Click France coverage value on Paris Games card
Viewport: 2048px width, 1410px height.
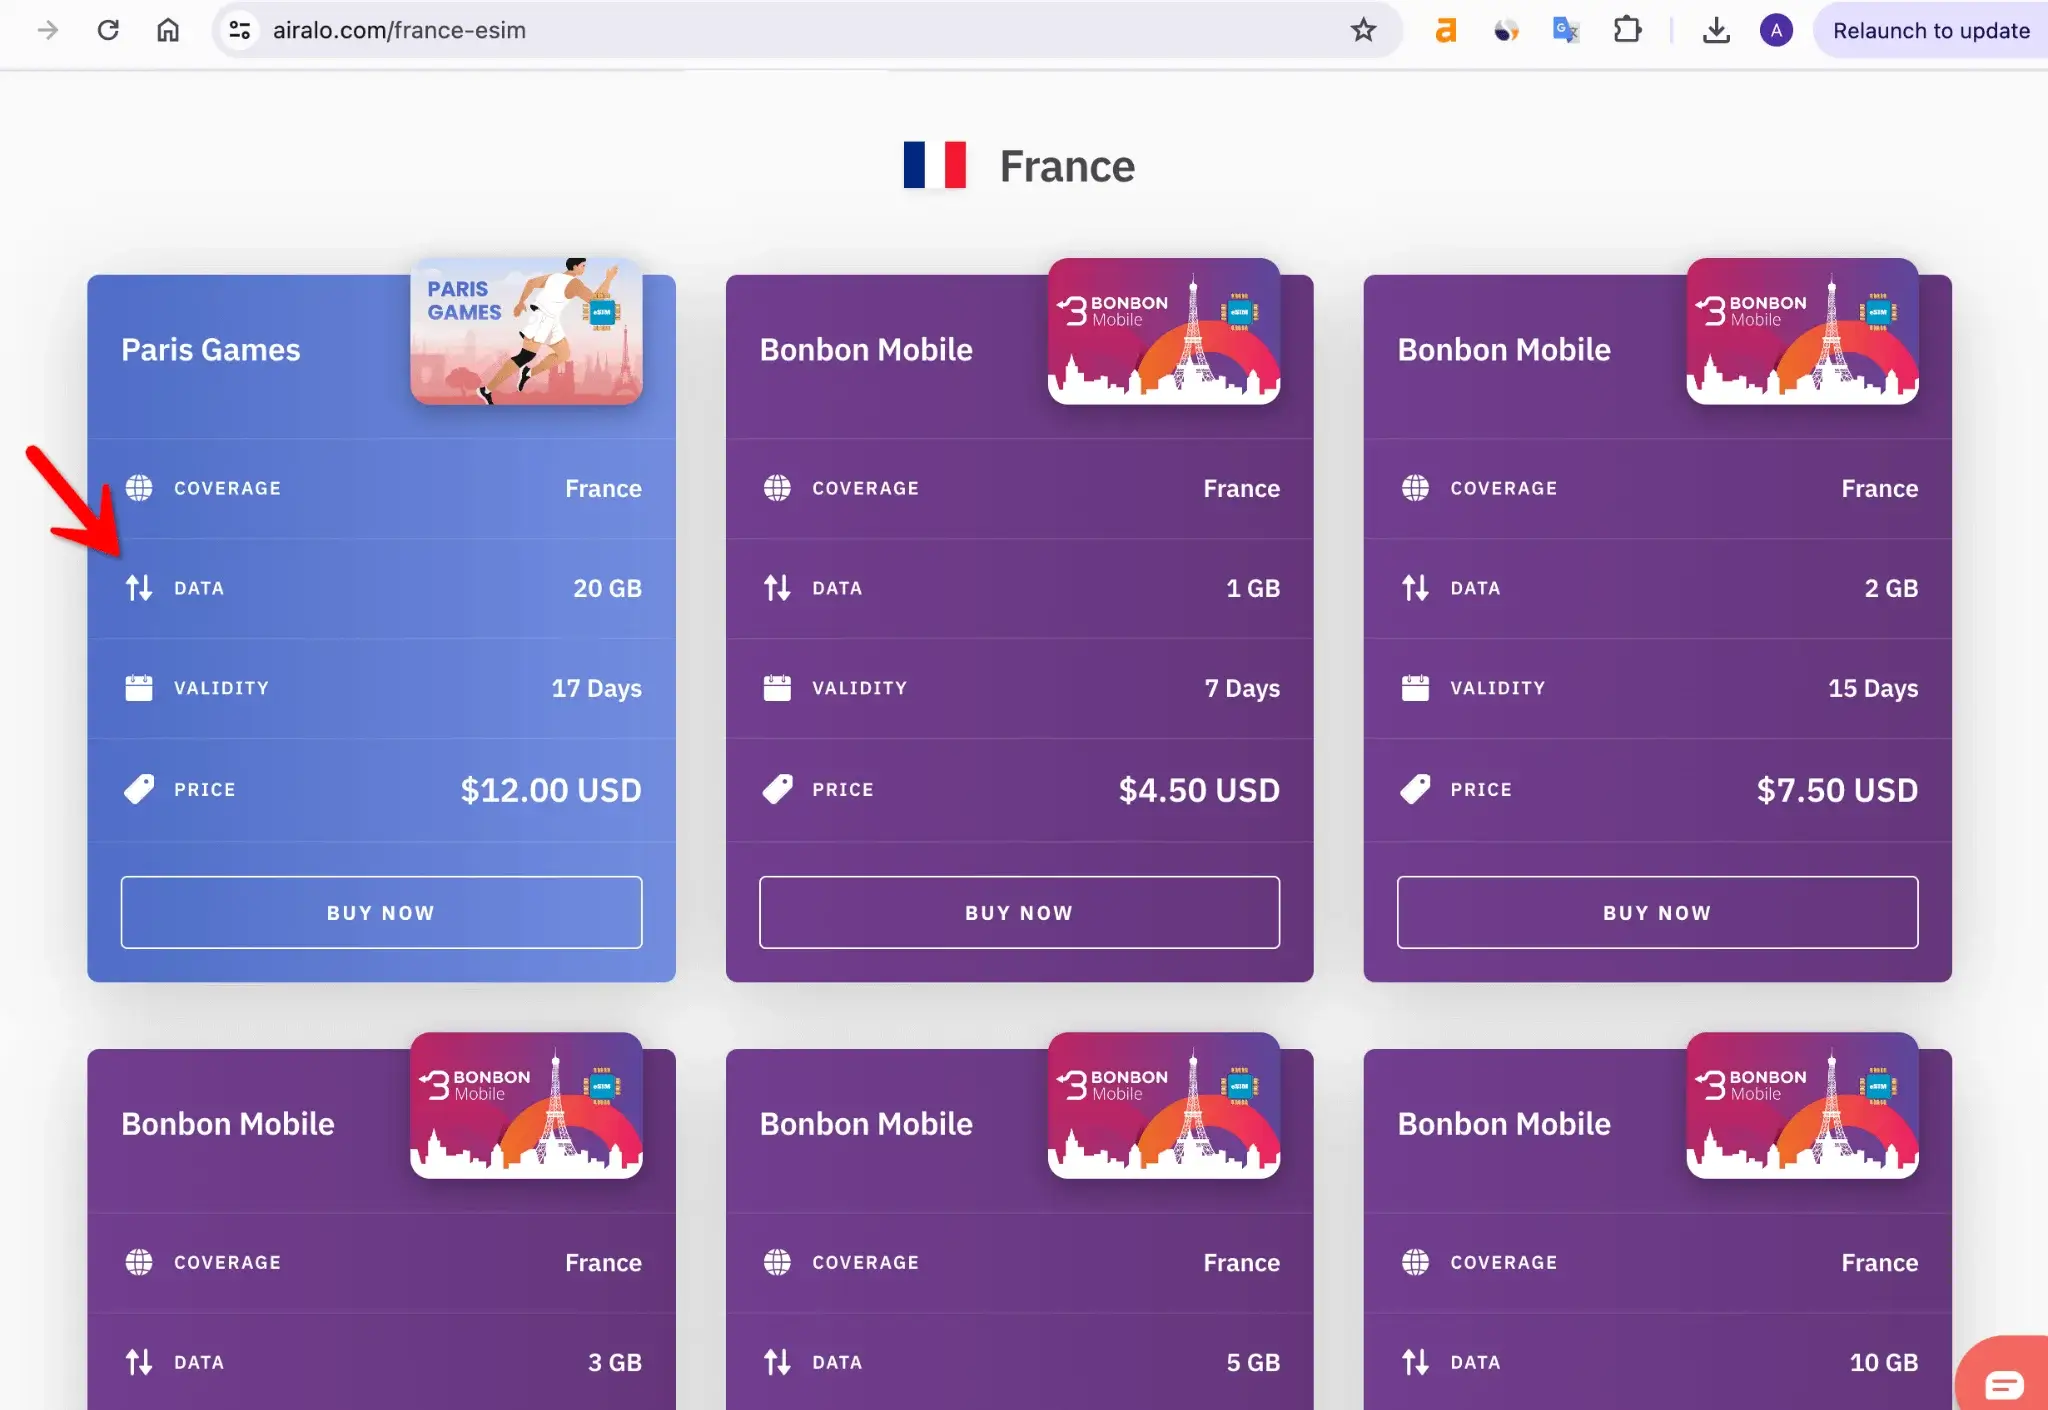[x=603, y=488]
